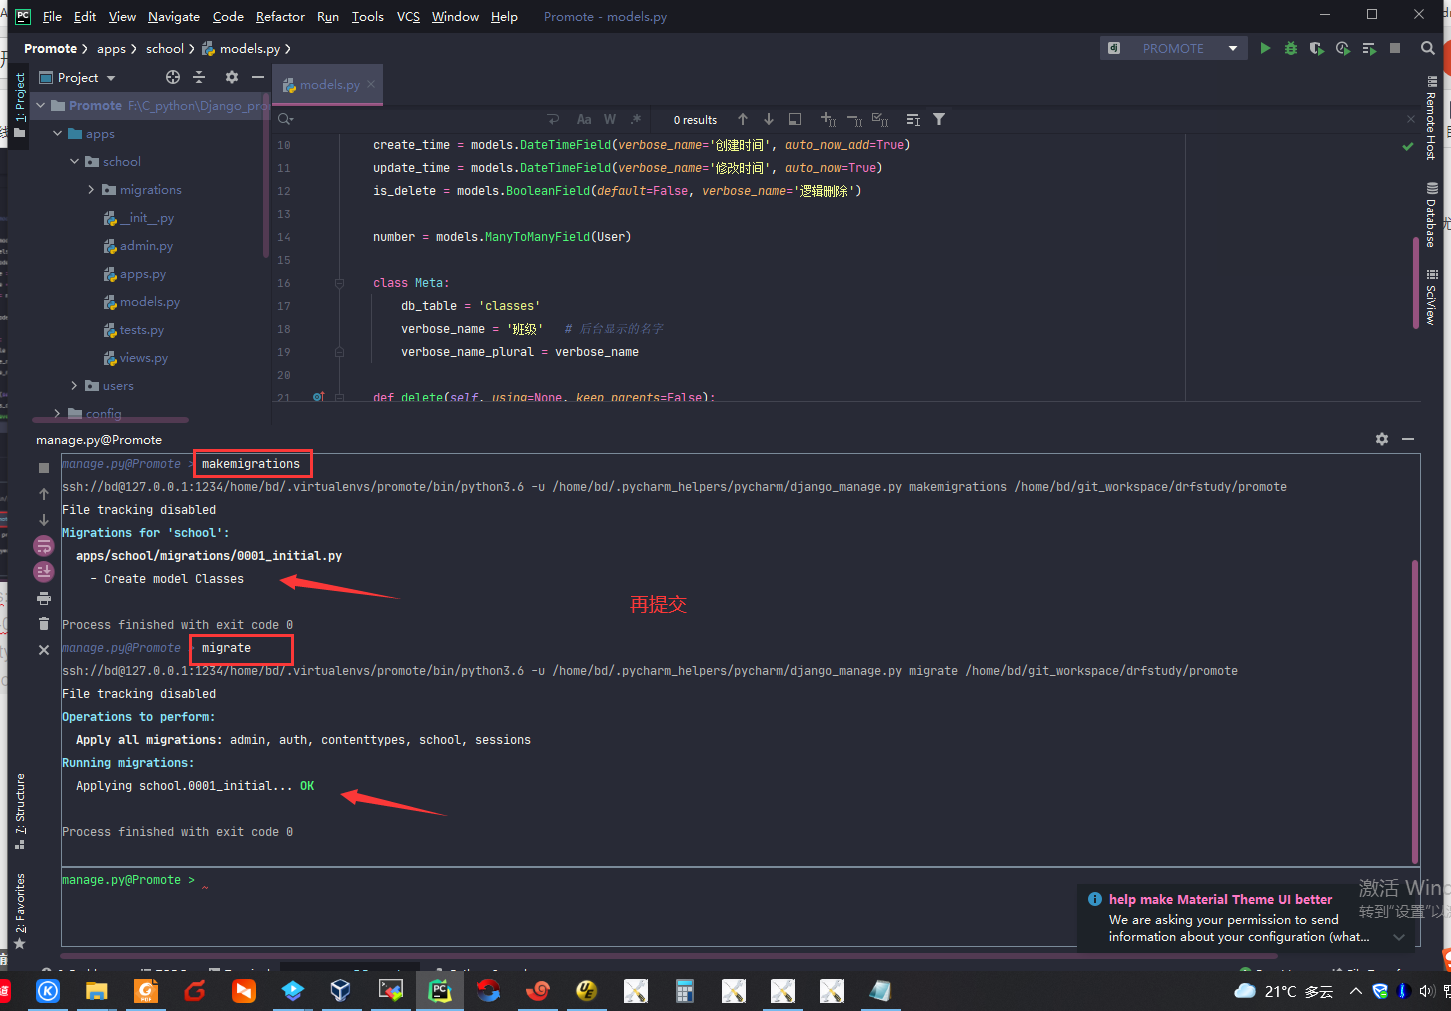
Task: Open views.py in project tree
Action: (x=136, y=357)
